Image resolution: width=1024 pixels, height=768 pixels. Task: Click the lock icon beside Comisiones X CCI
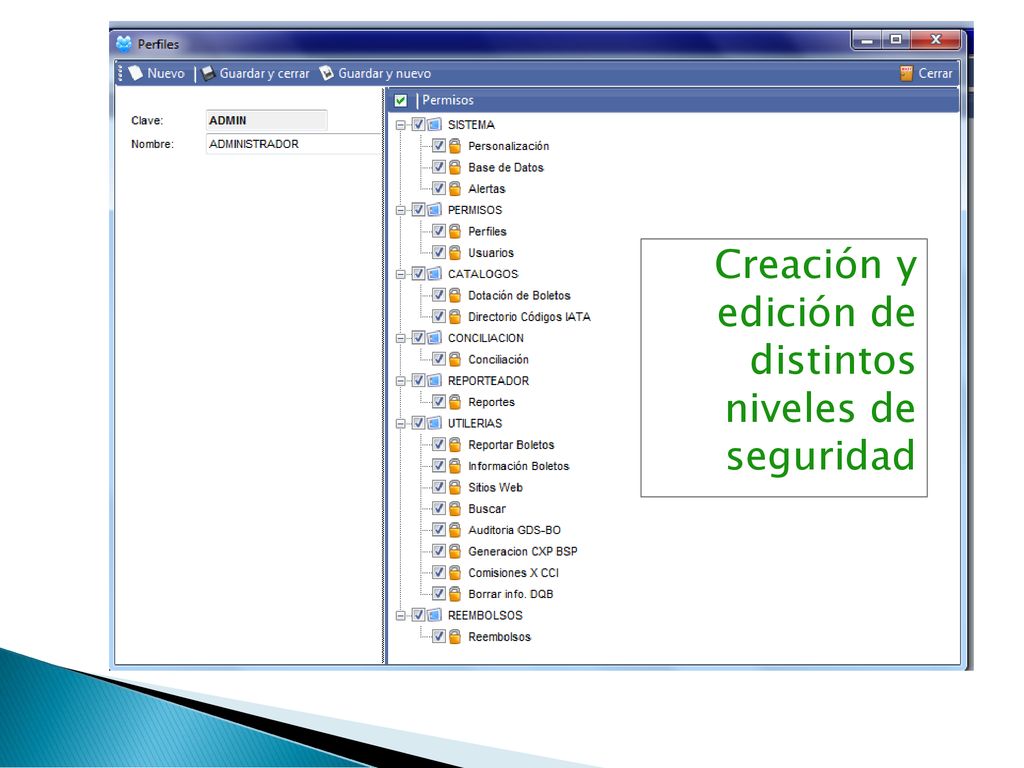click(455, 572)
